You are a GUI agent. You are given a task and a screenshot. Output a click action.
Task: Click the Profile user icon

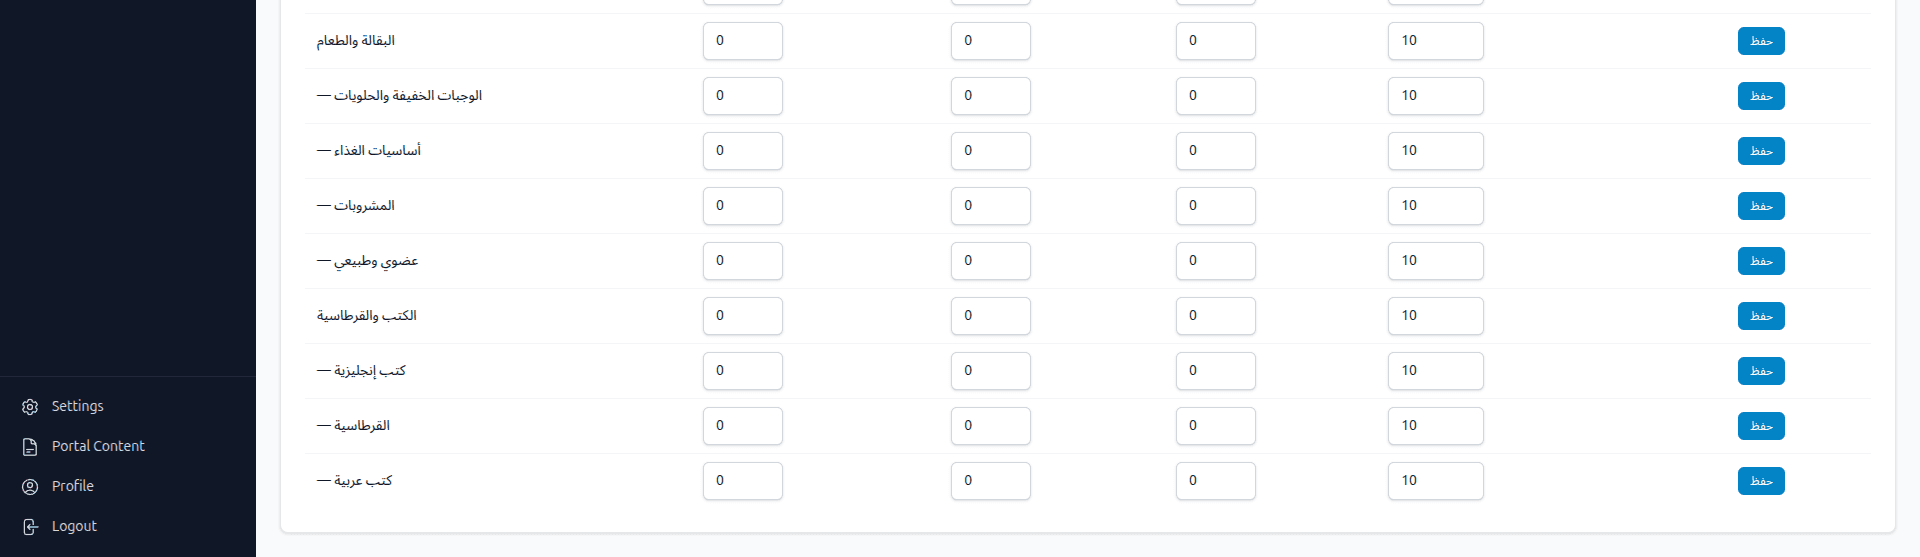pyautogui.click(x=30, y=487)
